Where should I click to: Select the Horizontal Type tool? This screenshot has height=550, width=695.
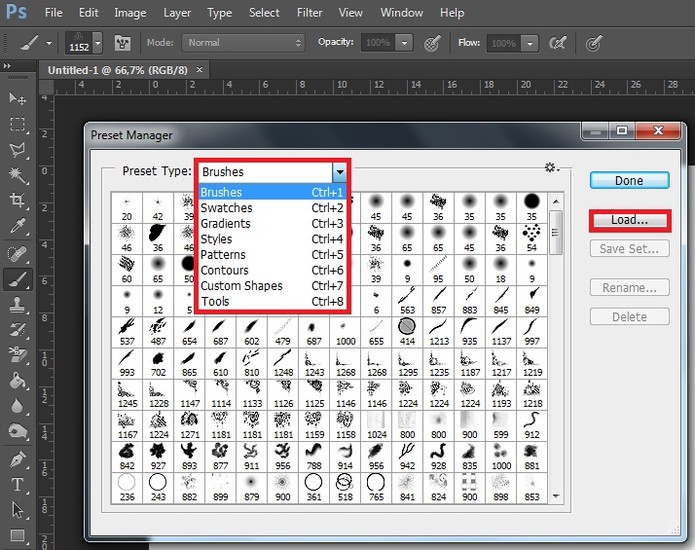(17, 486)
